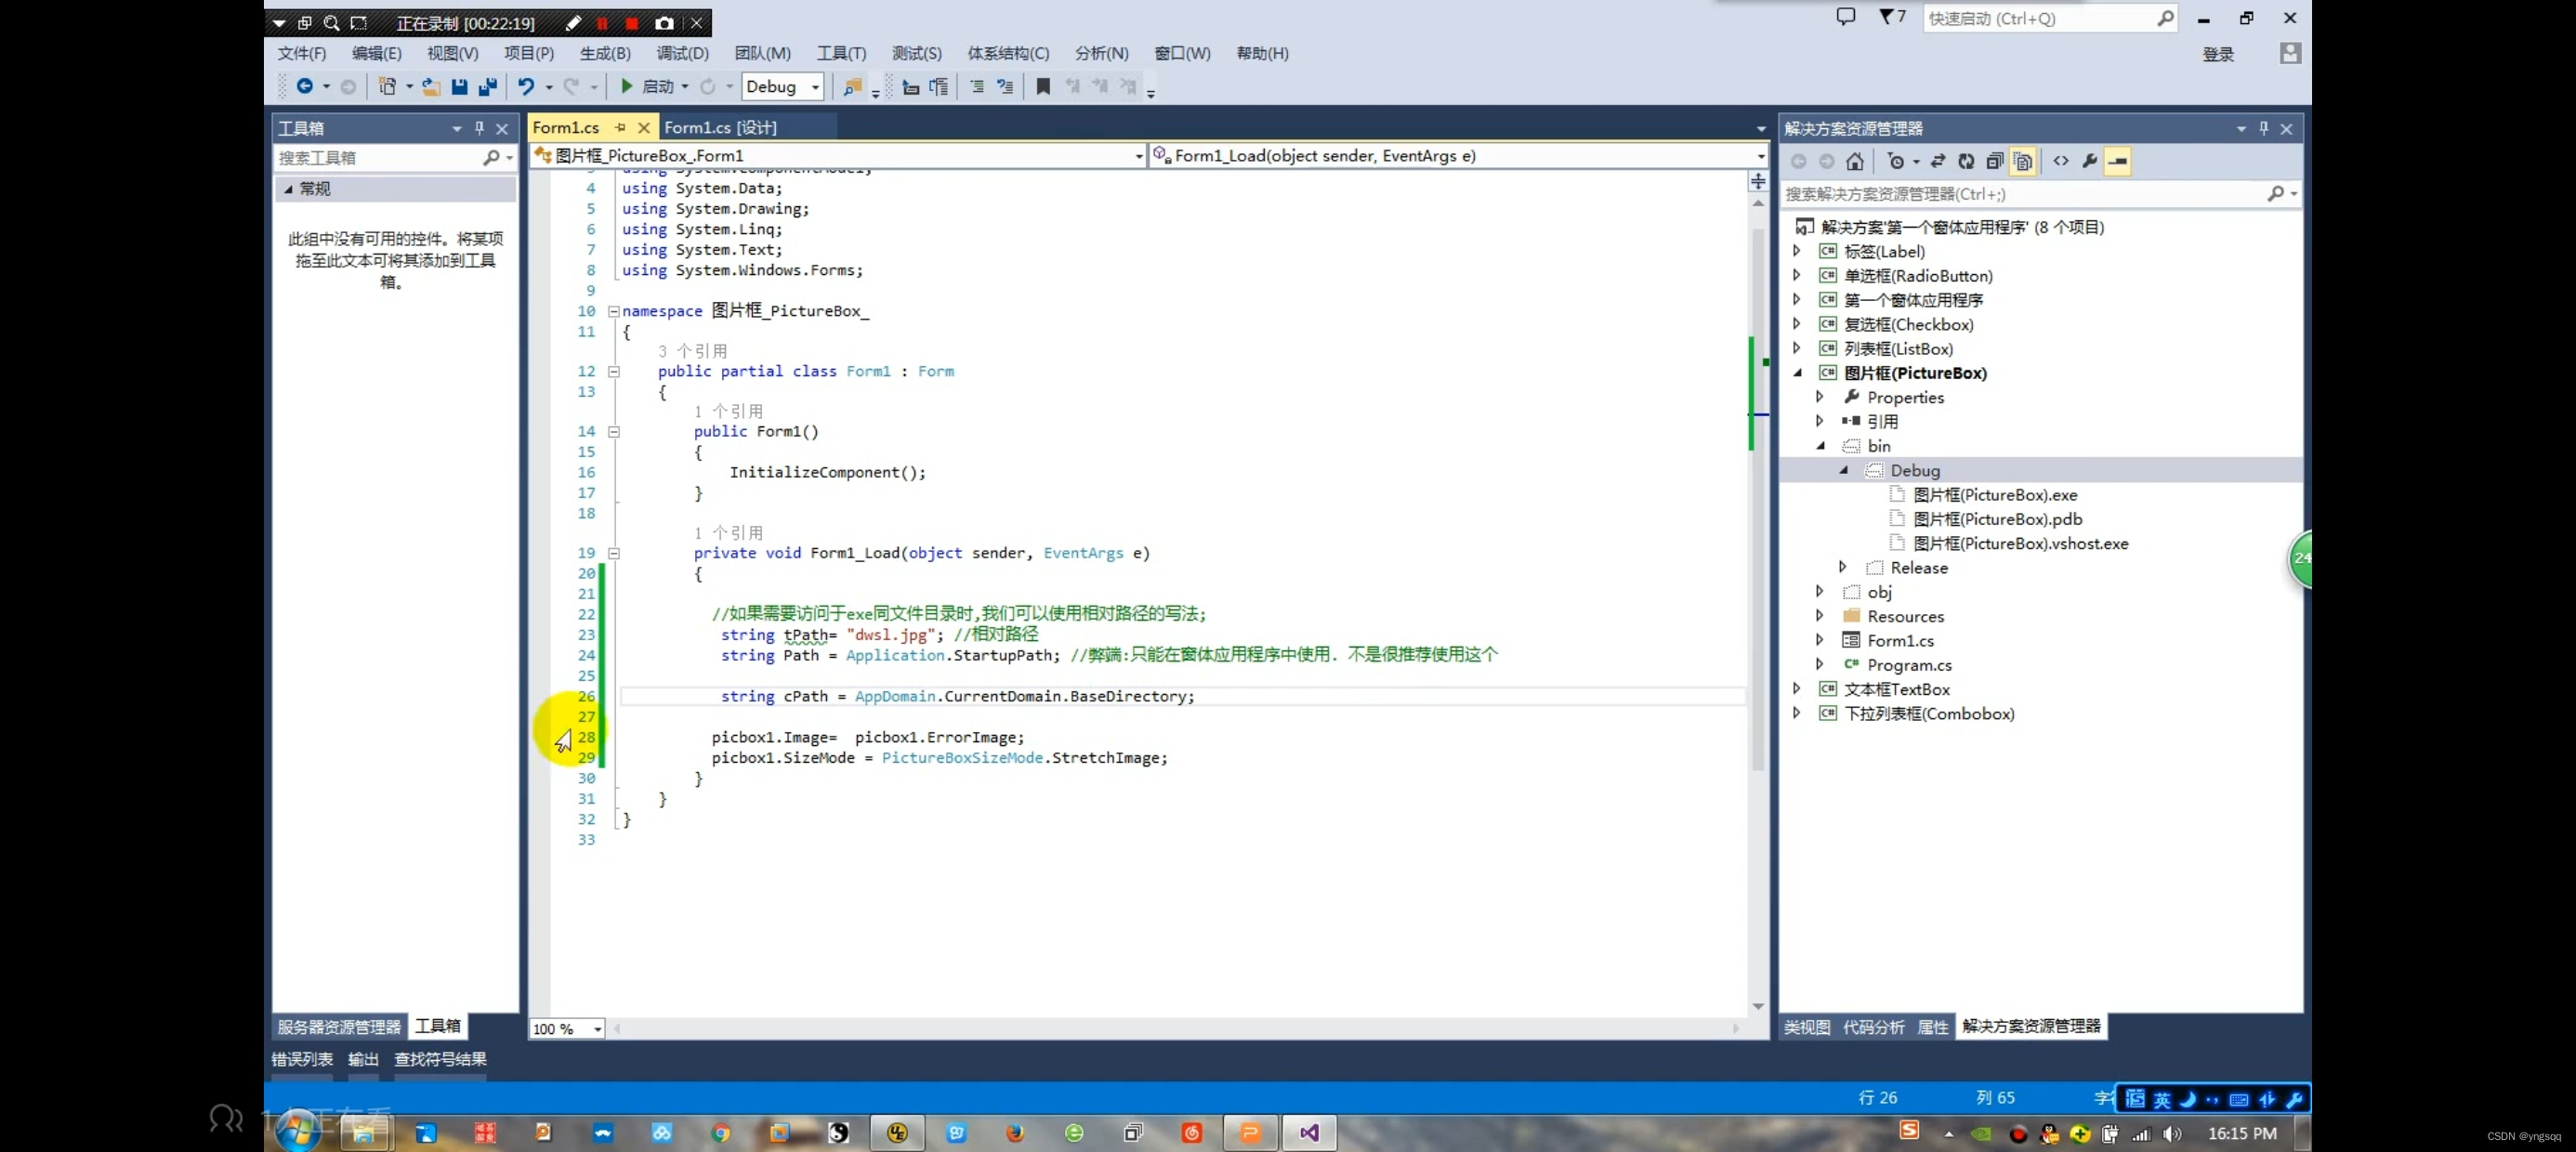Collapse the 图片框(PictureBox) project node
This screenshot has width=2576, height=1152.
1797,372
